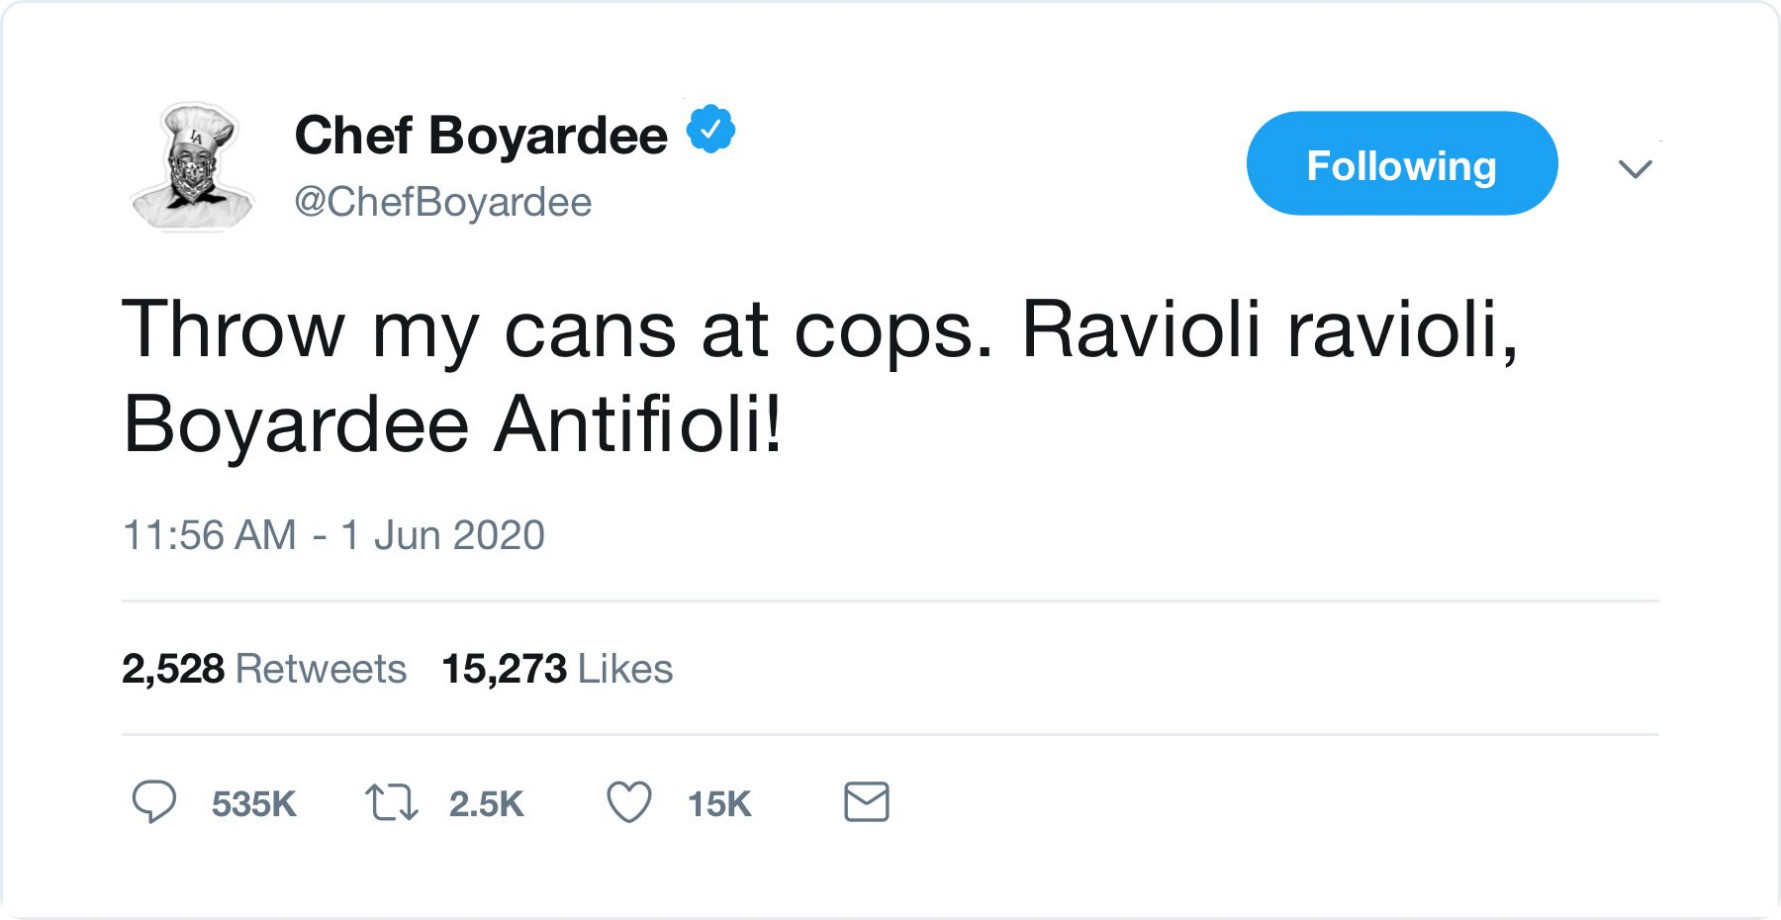The width and height of the screenshot is (1781, 920).
Task: Share tweet via the envelope message icon
Action: pyautogui.click(x=866, y=802)
